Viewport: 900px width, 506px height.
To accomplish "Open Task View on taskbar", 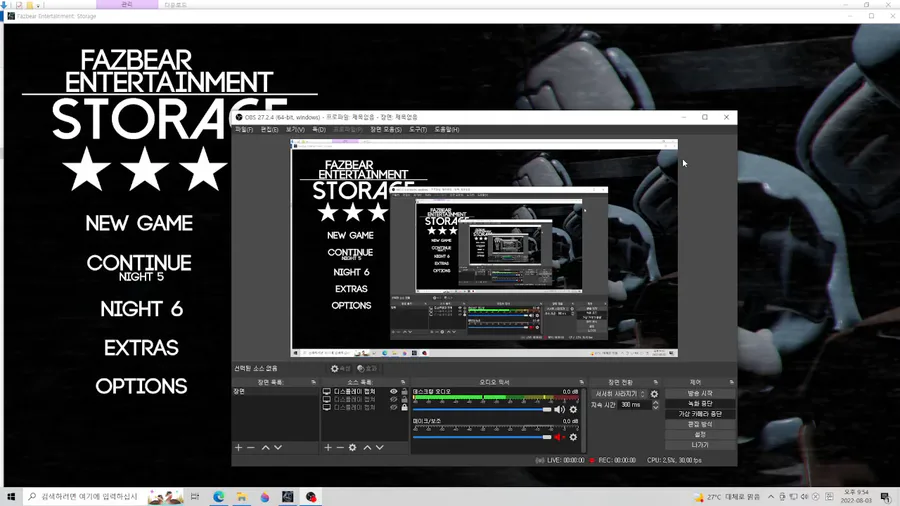I will [x=195, y=497].
